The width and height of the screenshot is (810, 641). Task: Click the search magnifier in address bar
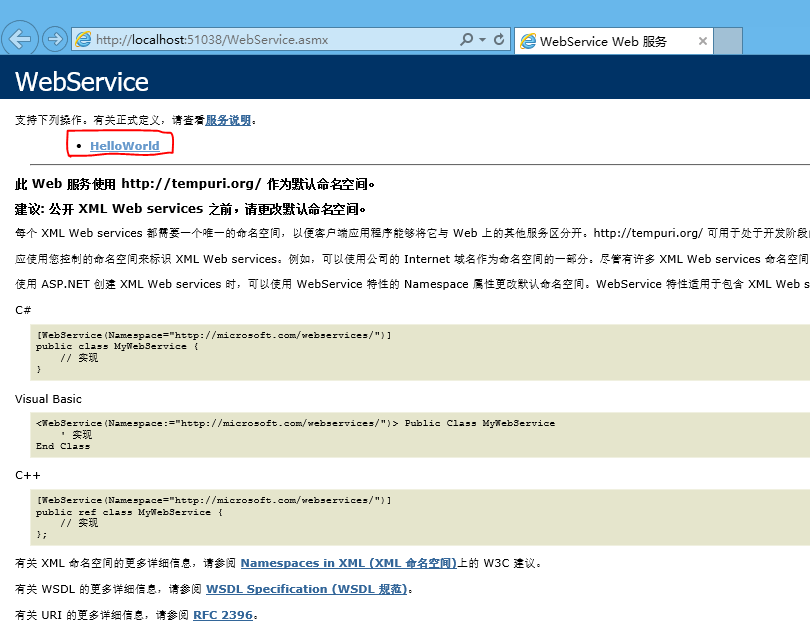point(466,39)
